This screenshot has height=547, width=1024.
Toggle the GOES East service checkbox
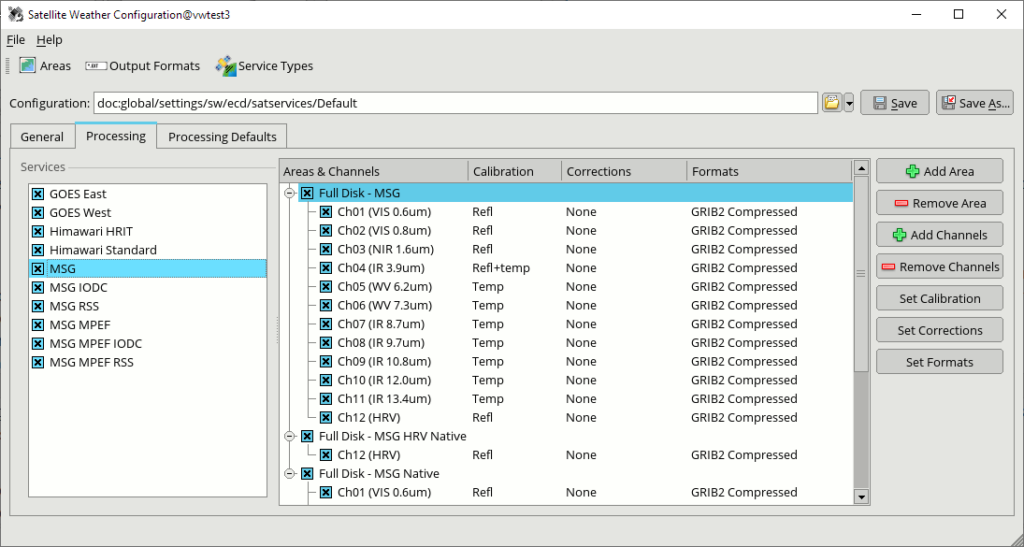[x=38, y=194]
